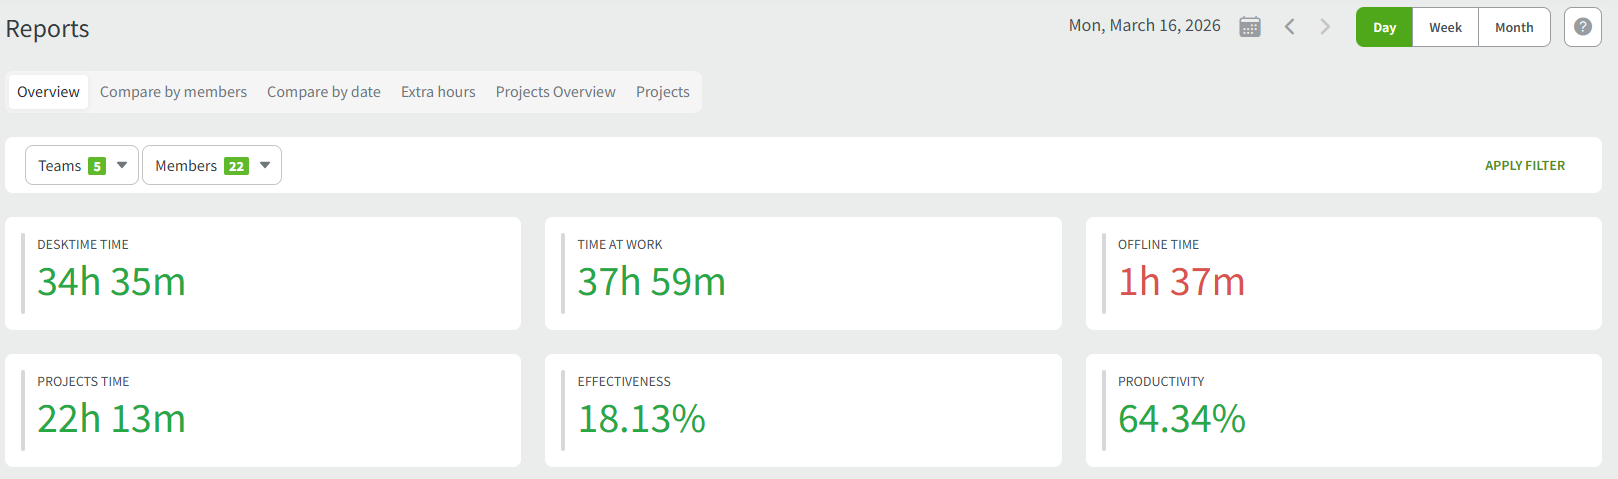Open the calendar date picker icon
The image size is (1618, 479).
[x=1250, y=27]
